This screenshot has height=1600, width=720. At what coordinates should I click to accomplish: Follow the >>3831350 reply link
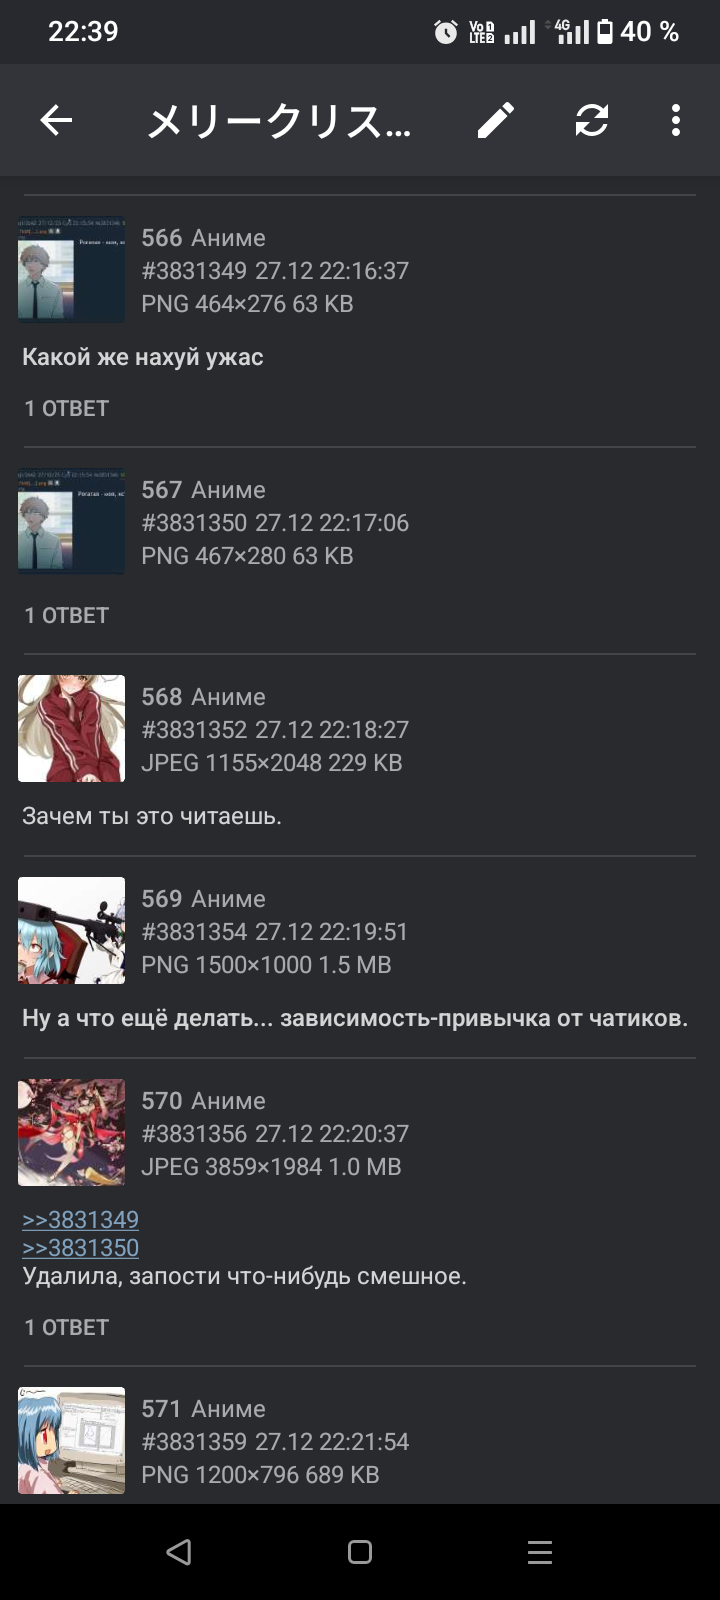click(81, 1247)
